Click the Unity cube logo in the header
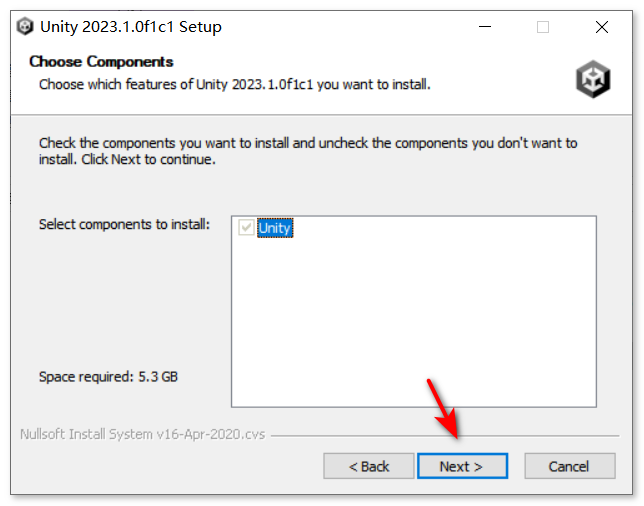644x506 pixels. (593, 79)
